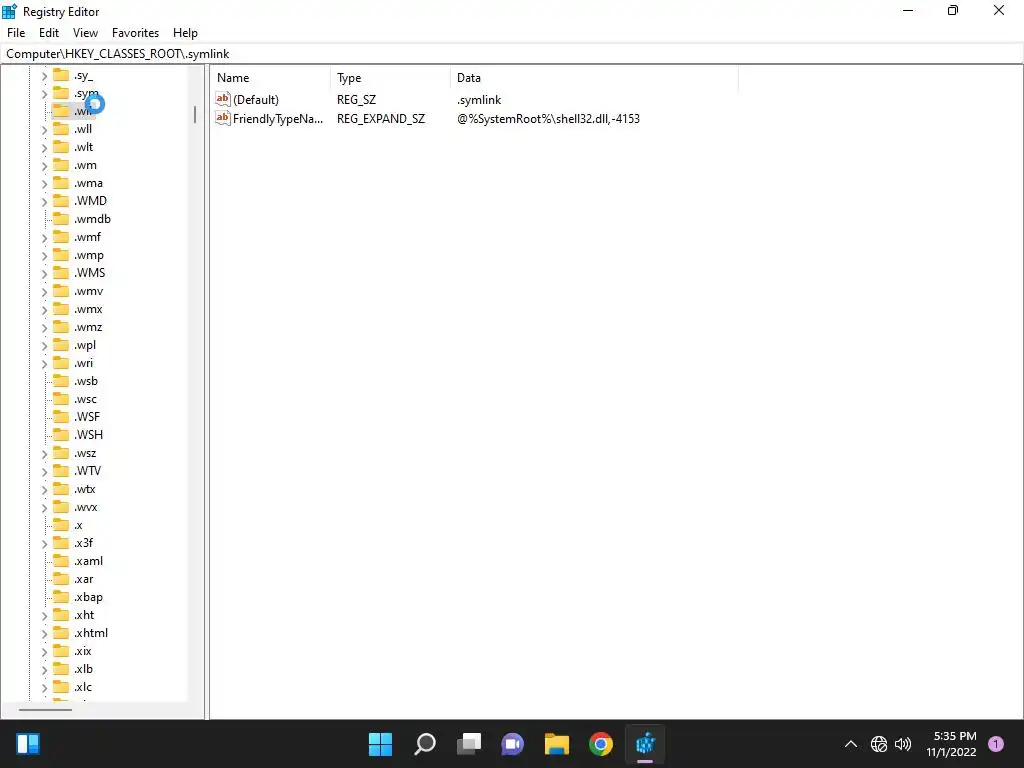Image resolution: width=1024 pixels, height=768 pixels.
Task: Select the .xlb key label
Action: [x=84, y=669]
